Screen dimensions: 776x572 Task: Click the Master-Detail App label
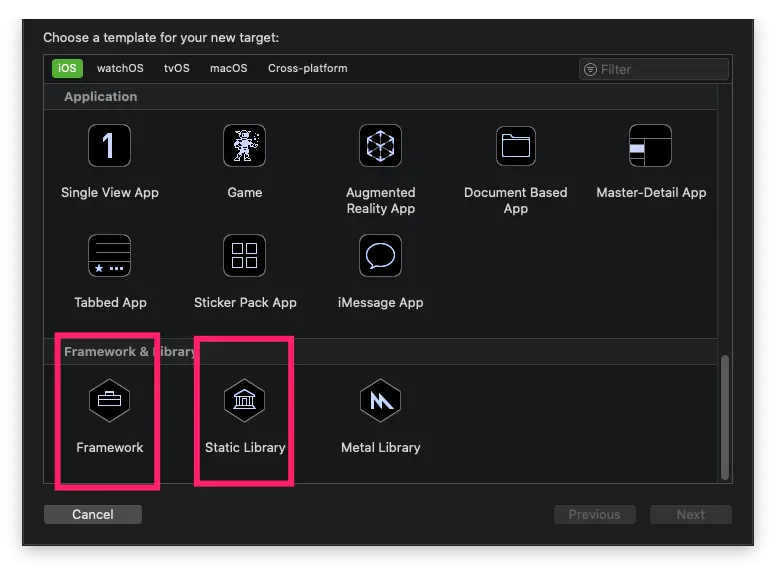point(651,192)
